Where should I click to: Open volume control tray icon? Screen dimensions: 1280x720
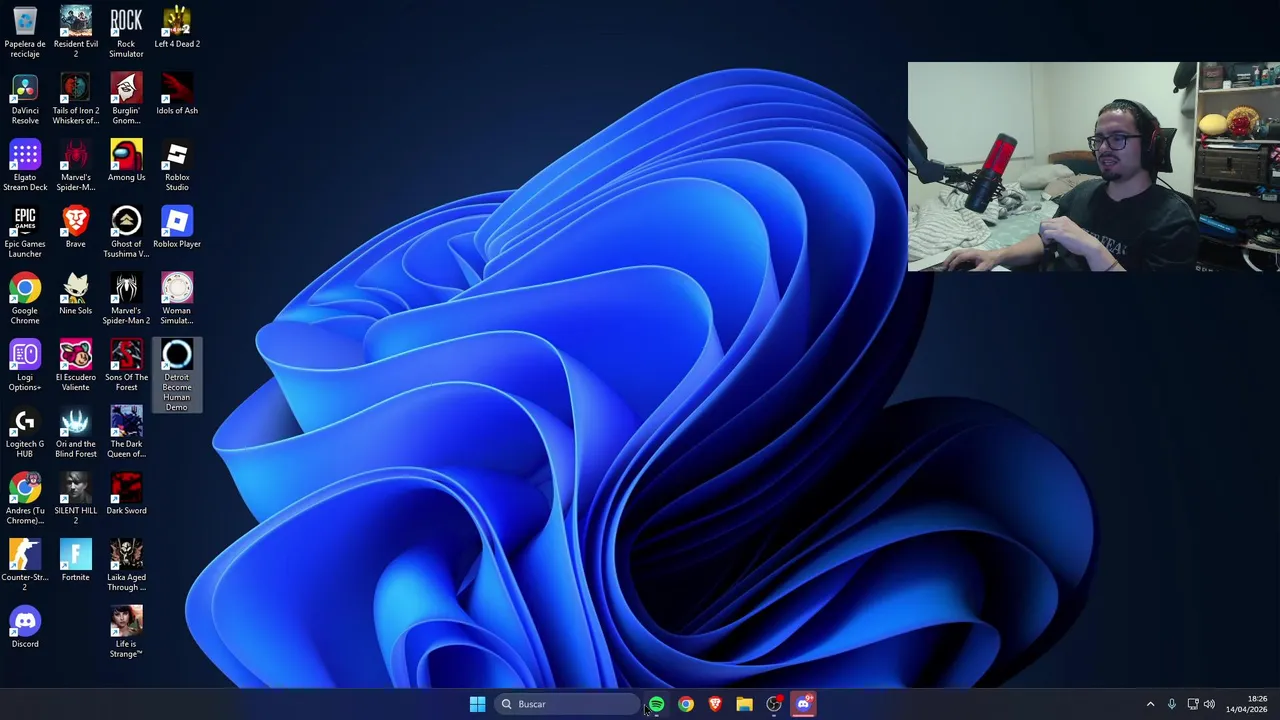click(x=1209, y=704)
